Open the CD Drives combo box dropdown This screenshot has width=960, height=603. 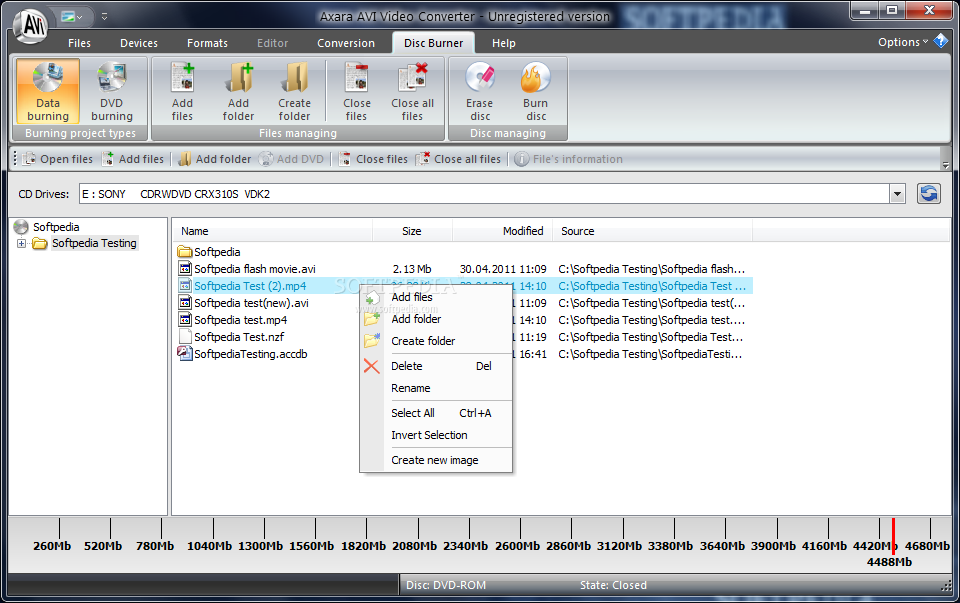(x=898, y=194)
